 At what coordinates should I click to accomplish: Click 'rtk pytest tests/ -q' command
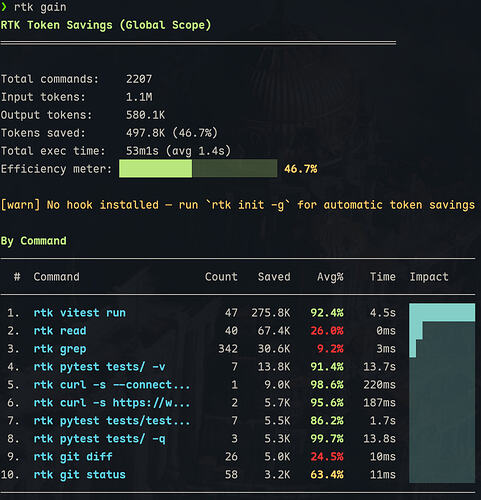click(99, 439)
